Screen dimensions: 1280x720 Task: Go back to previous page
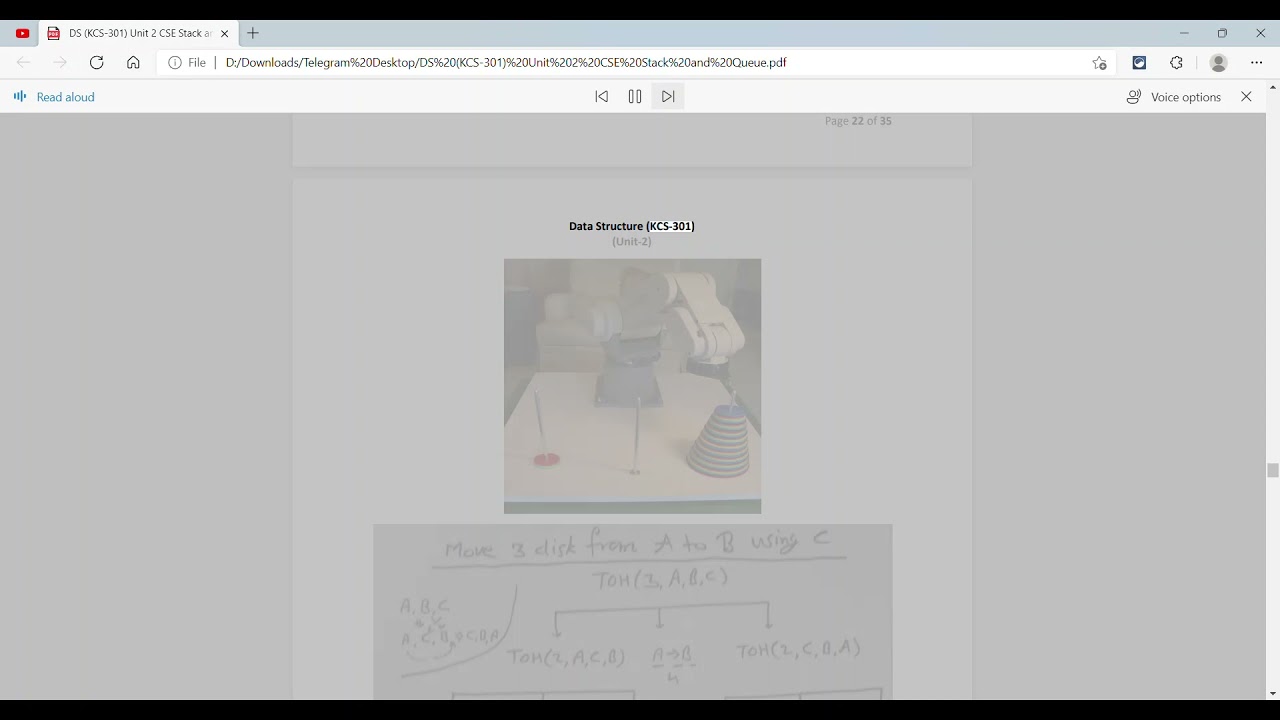tap(24, 62)
